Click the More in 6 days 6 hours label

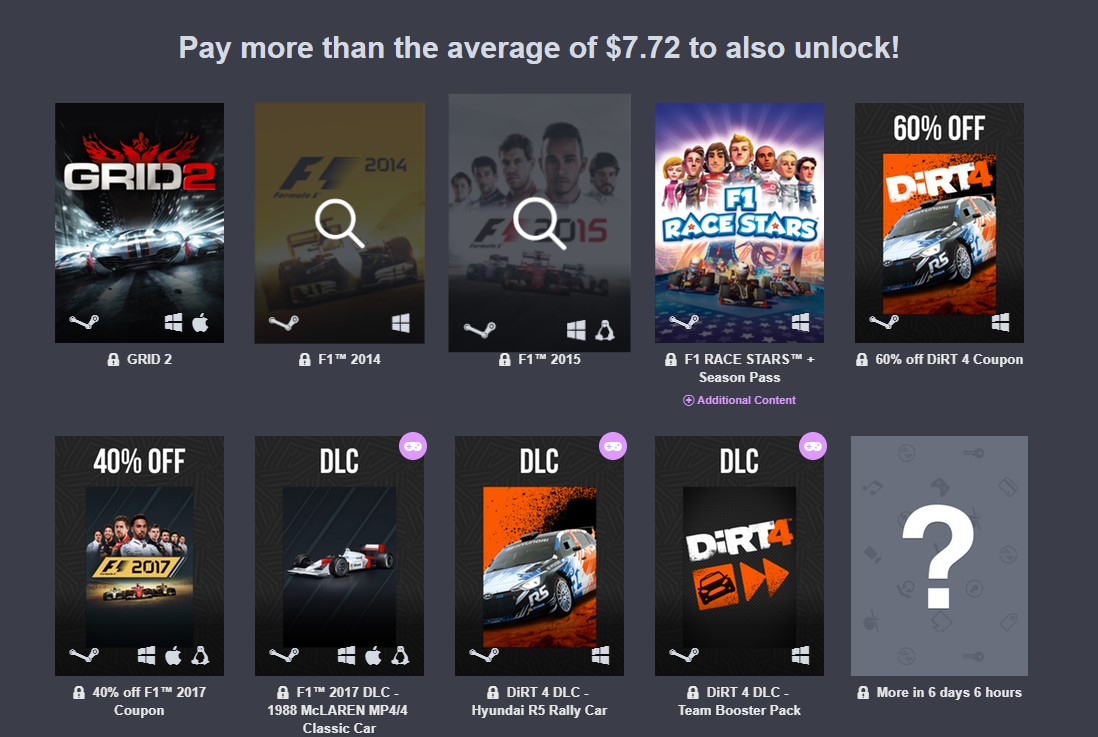point(949,692)
